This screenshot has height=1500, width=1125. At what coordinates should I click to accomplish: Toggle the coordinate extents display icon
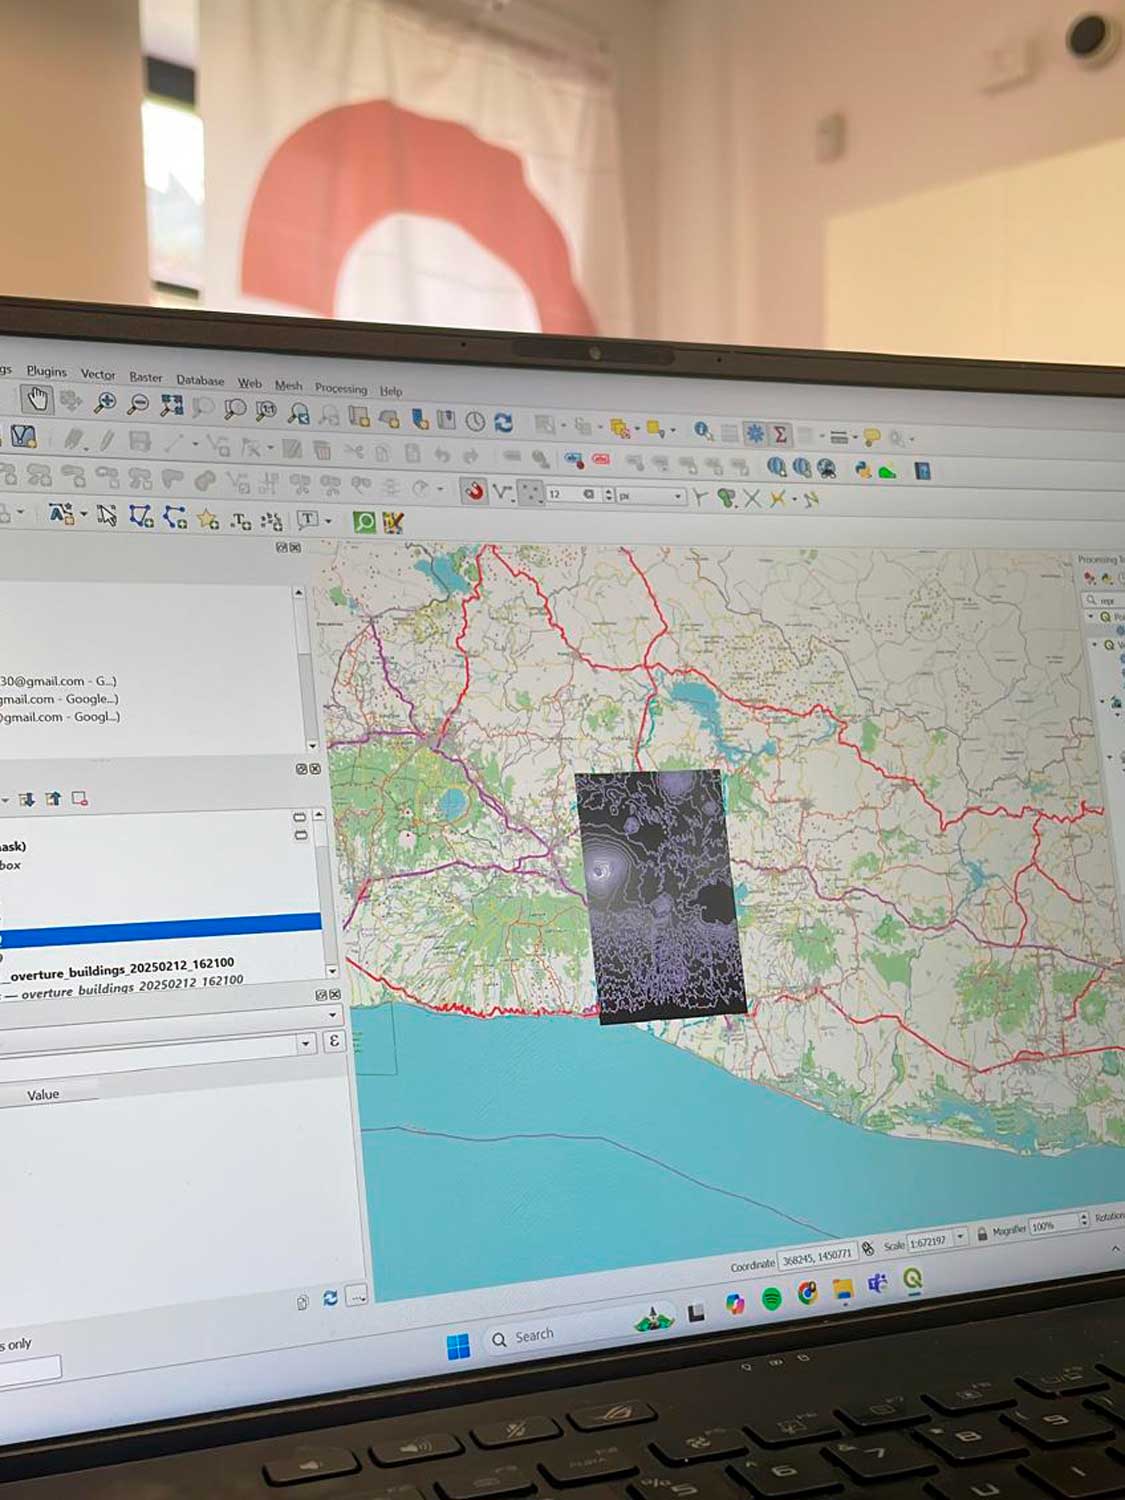pos(867,1248)
